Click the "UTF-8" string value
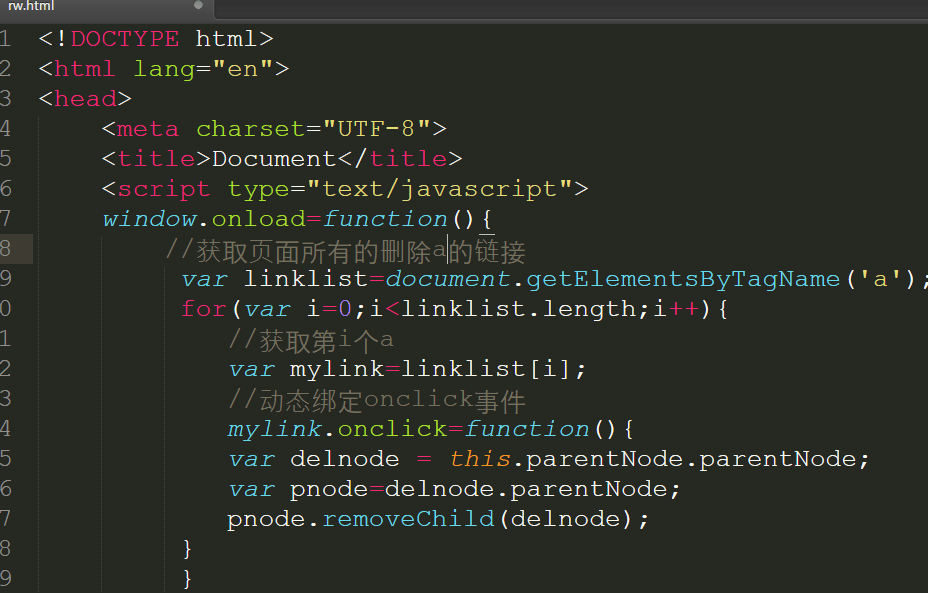 376,129
